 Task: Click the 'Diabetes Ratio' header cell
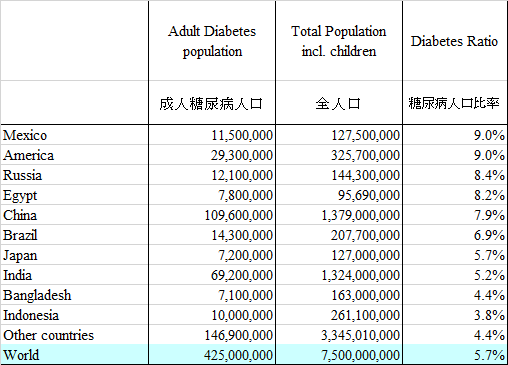pyautogui.click(x=455, y=41)
